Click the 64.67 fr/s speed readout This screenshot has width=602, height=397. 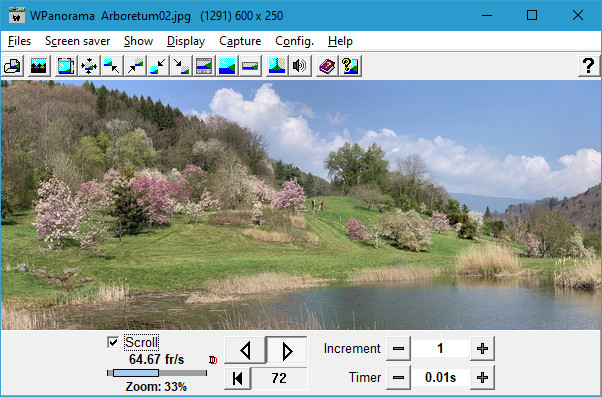pos(157,359)
